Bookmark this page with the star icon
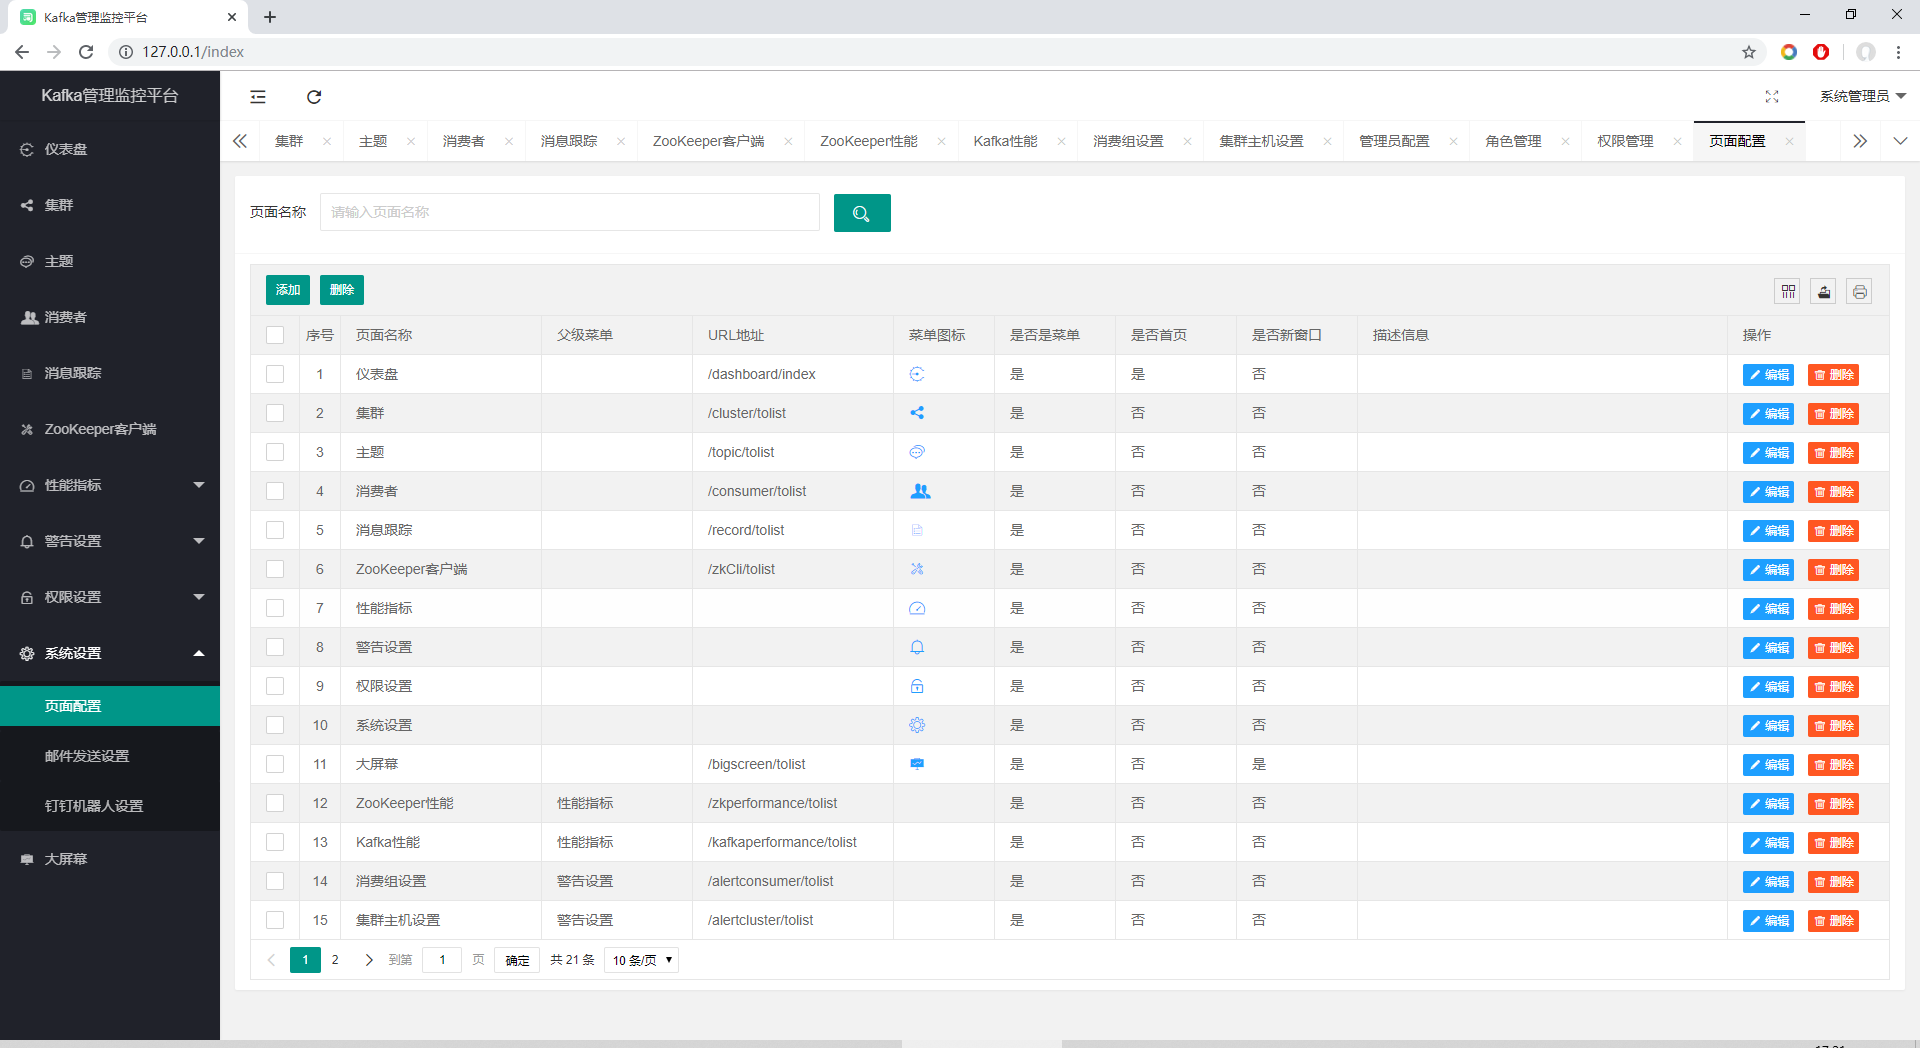 click(x=1749, y=52)
